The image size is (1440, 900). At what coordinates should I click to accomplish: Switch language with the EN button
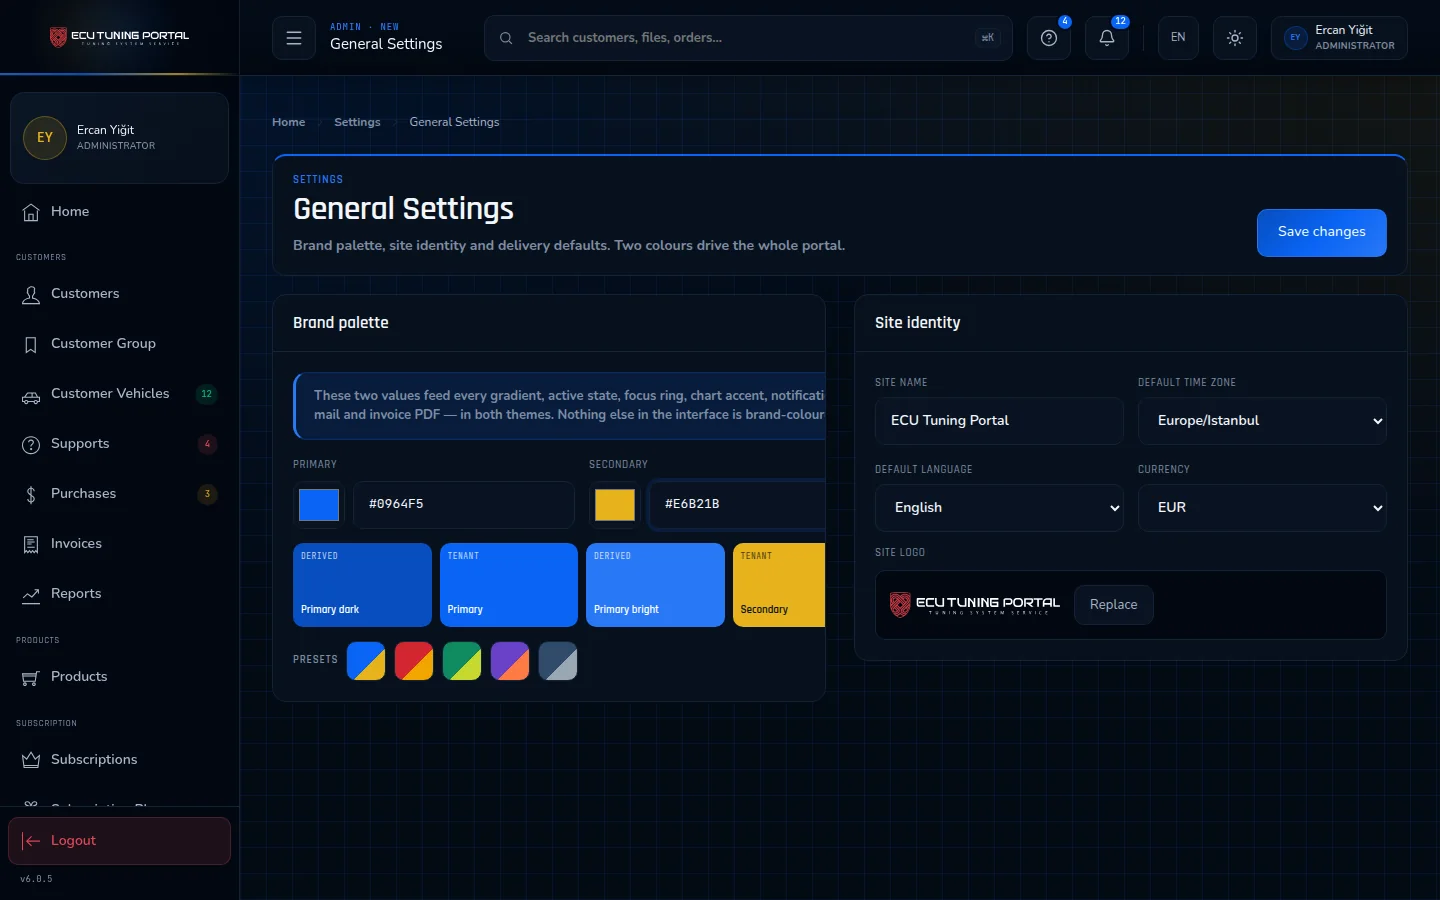pos(1178,38)
